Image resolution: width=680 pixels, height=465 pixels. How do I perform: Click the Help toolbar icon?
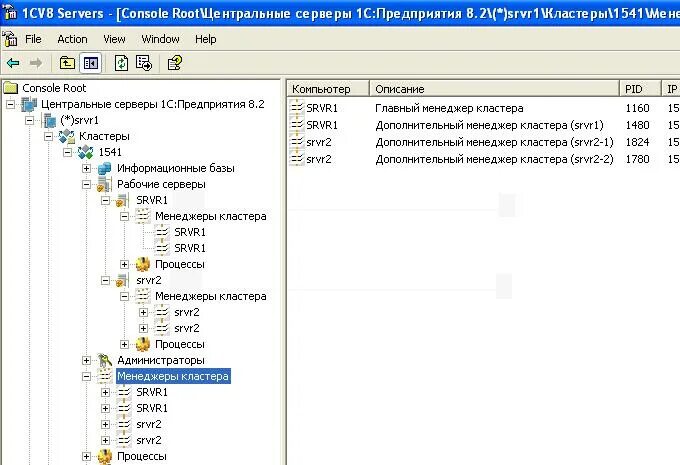[175, 63]
